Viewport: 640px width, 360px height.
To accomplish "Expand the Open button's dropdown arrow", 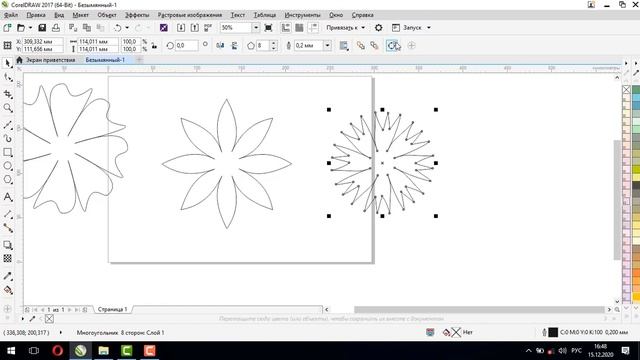I will (30, 28).
